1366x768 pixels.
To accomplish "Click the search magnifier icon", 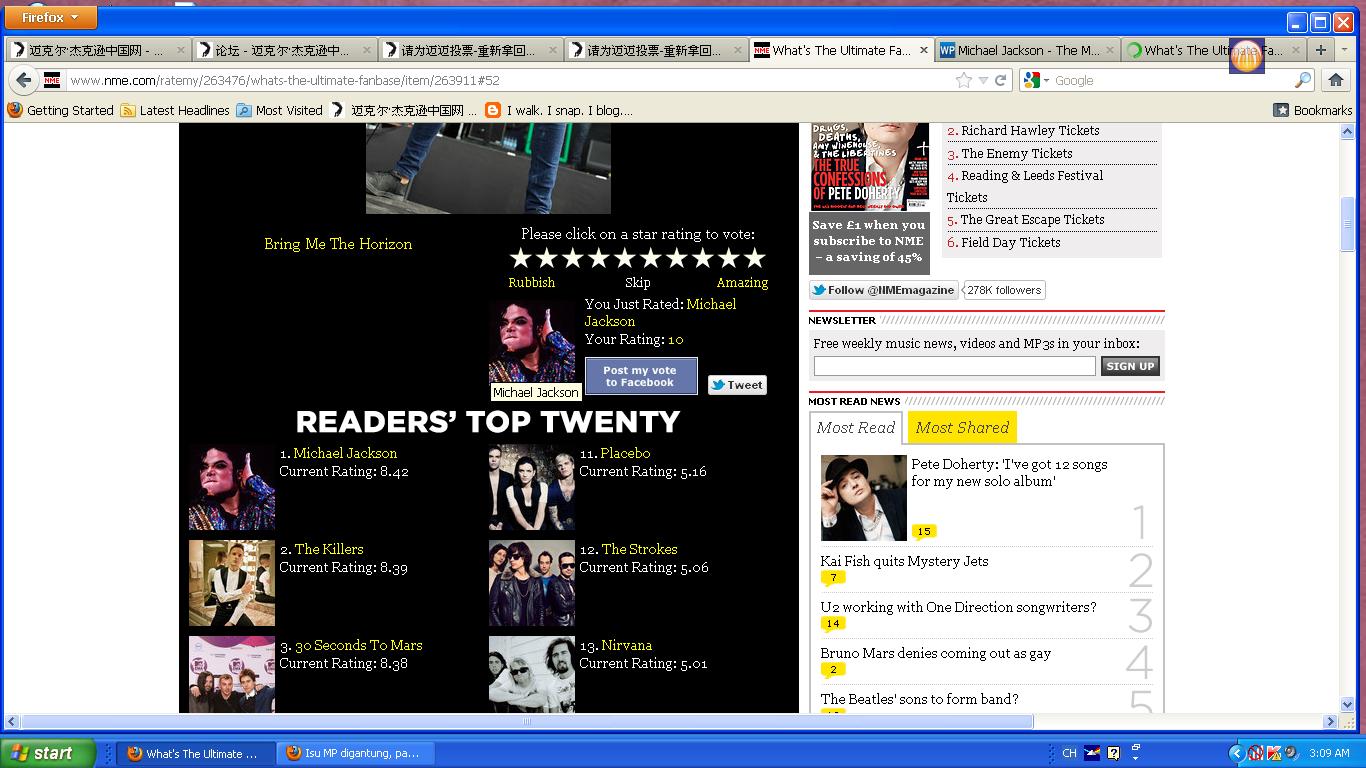I will [1303, 80].
